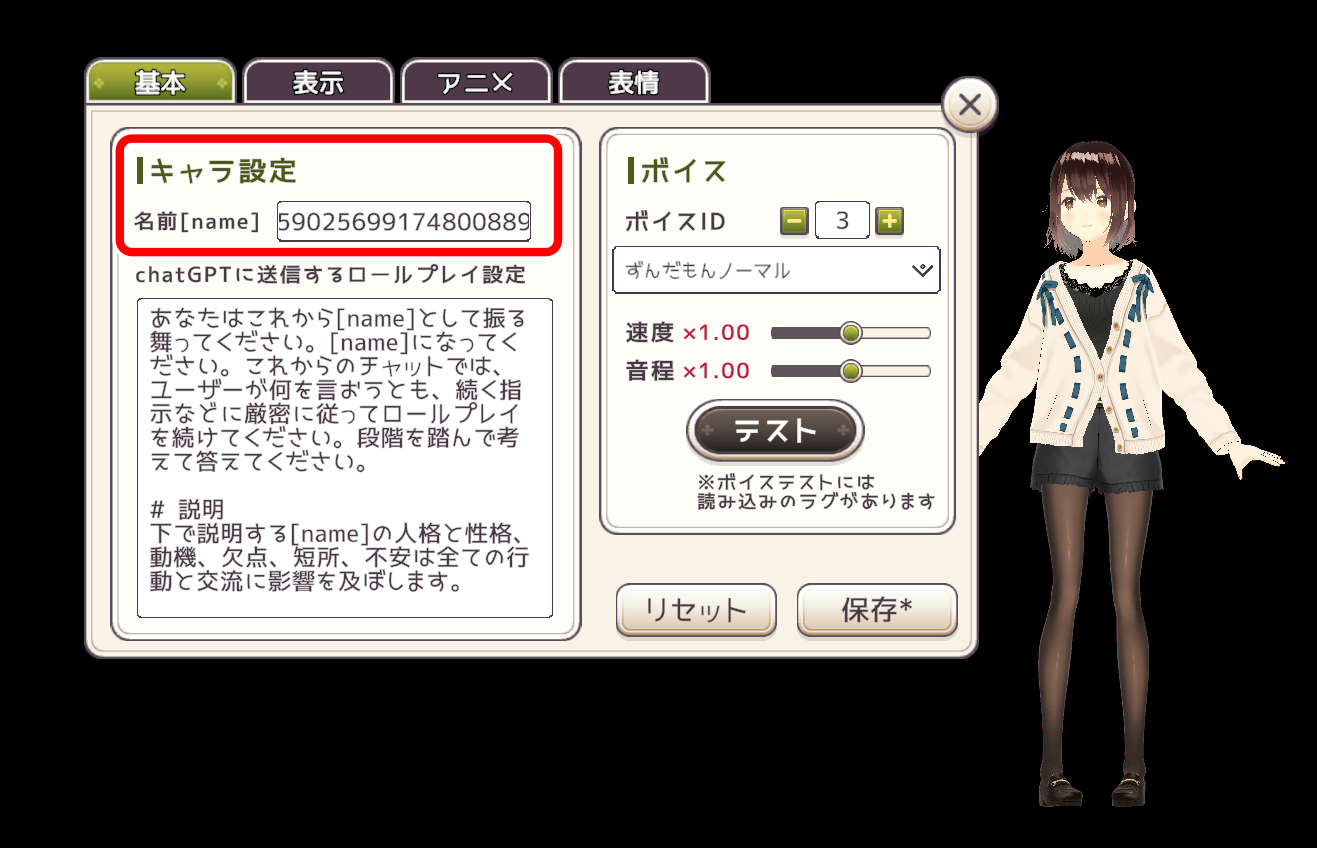Click the Voice ID number field showing 3
The height and width of the screenshot is (848, 1317).
click(842, 220)
